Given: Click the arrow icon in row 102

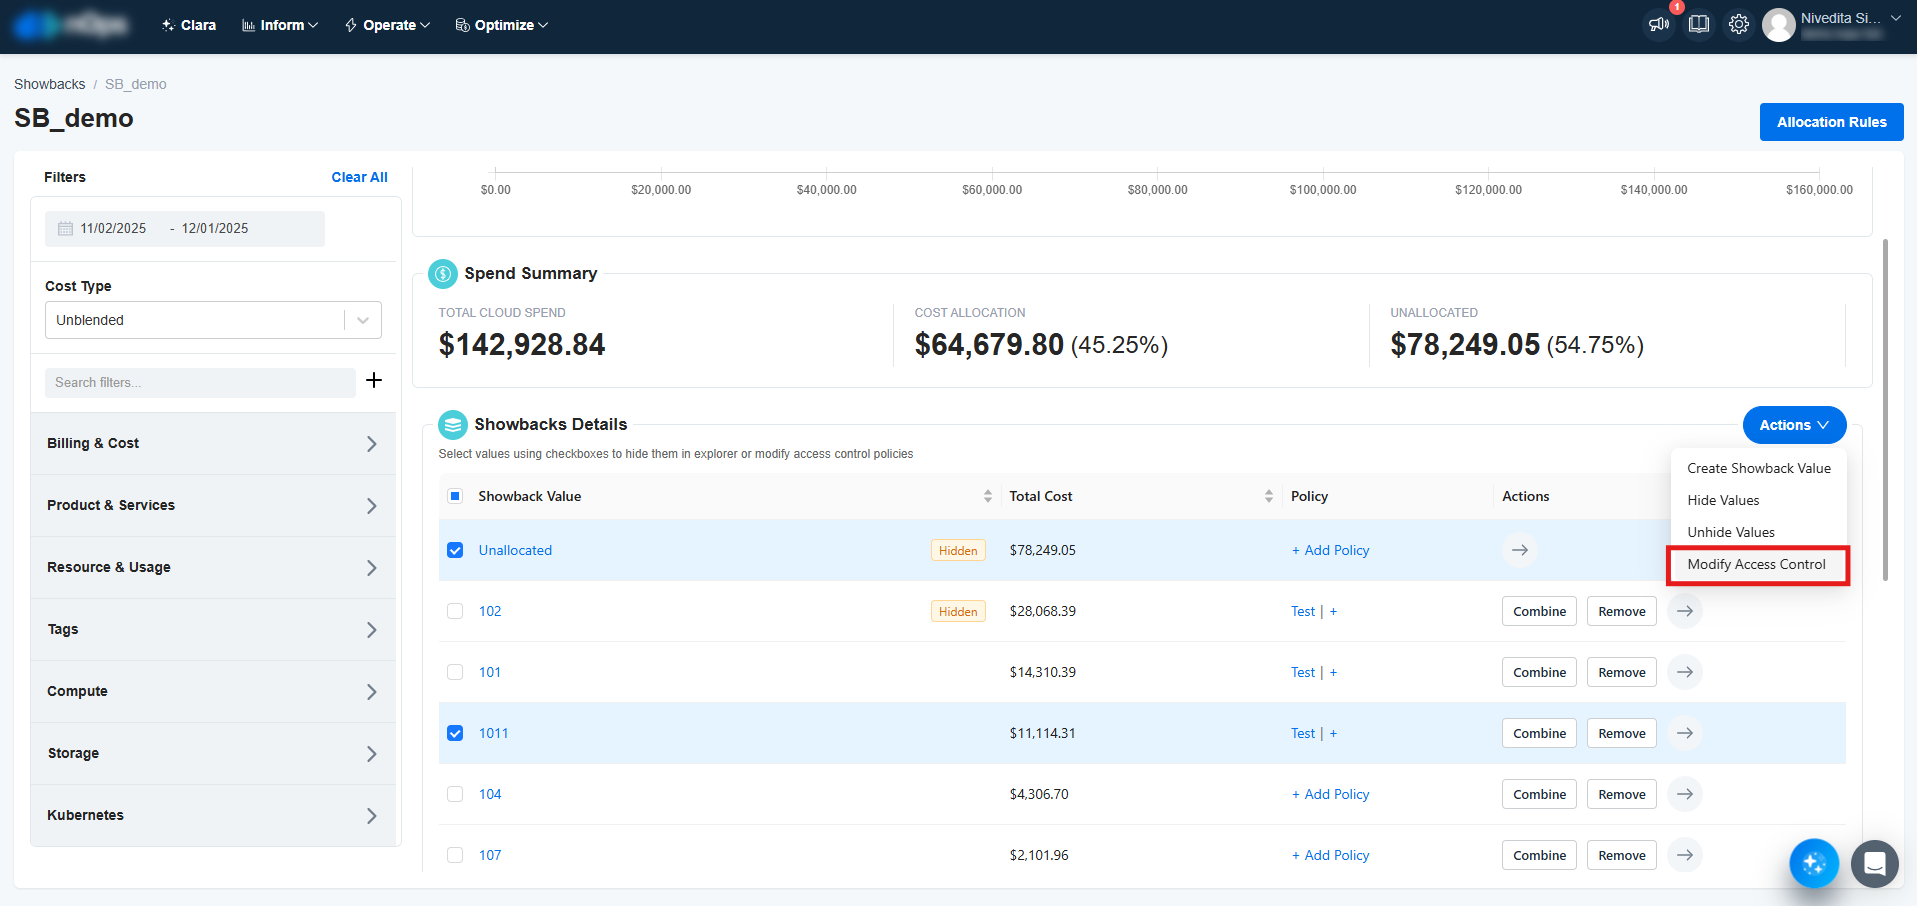Looking at the screenshot, I should (1685, 611).
